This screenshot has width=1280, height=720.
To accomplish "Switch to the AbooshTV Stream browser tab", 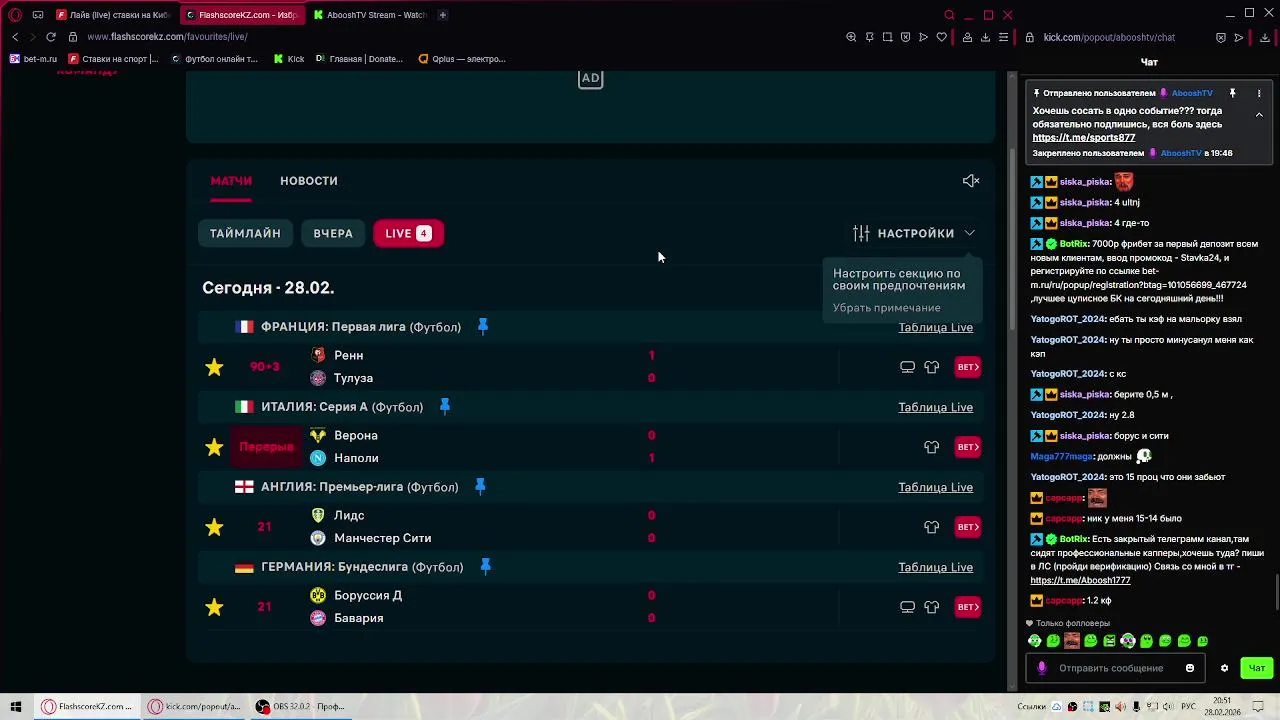I will click(x=369, y=15).
